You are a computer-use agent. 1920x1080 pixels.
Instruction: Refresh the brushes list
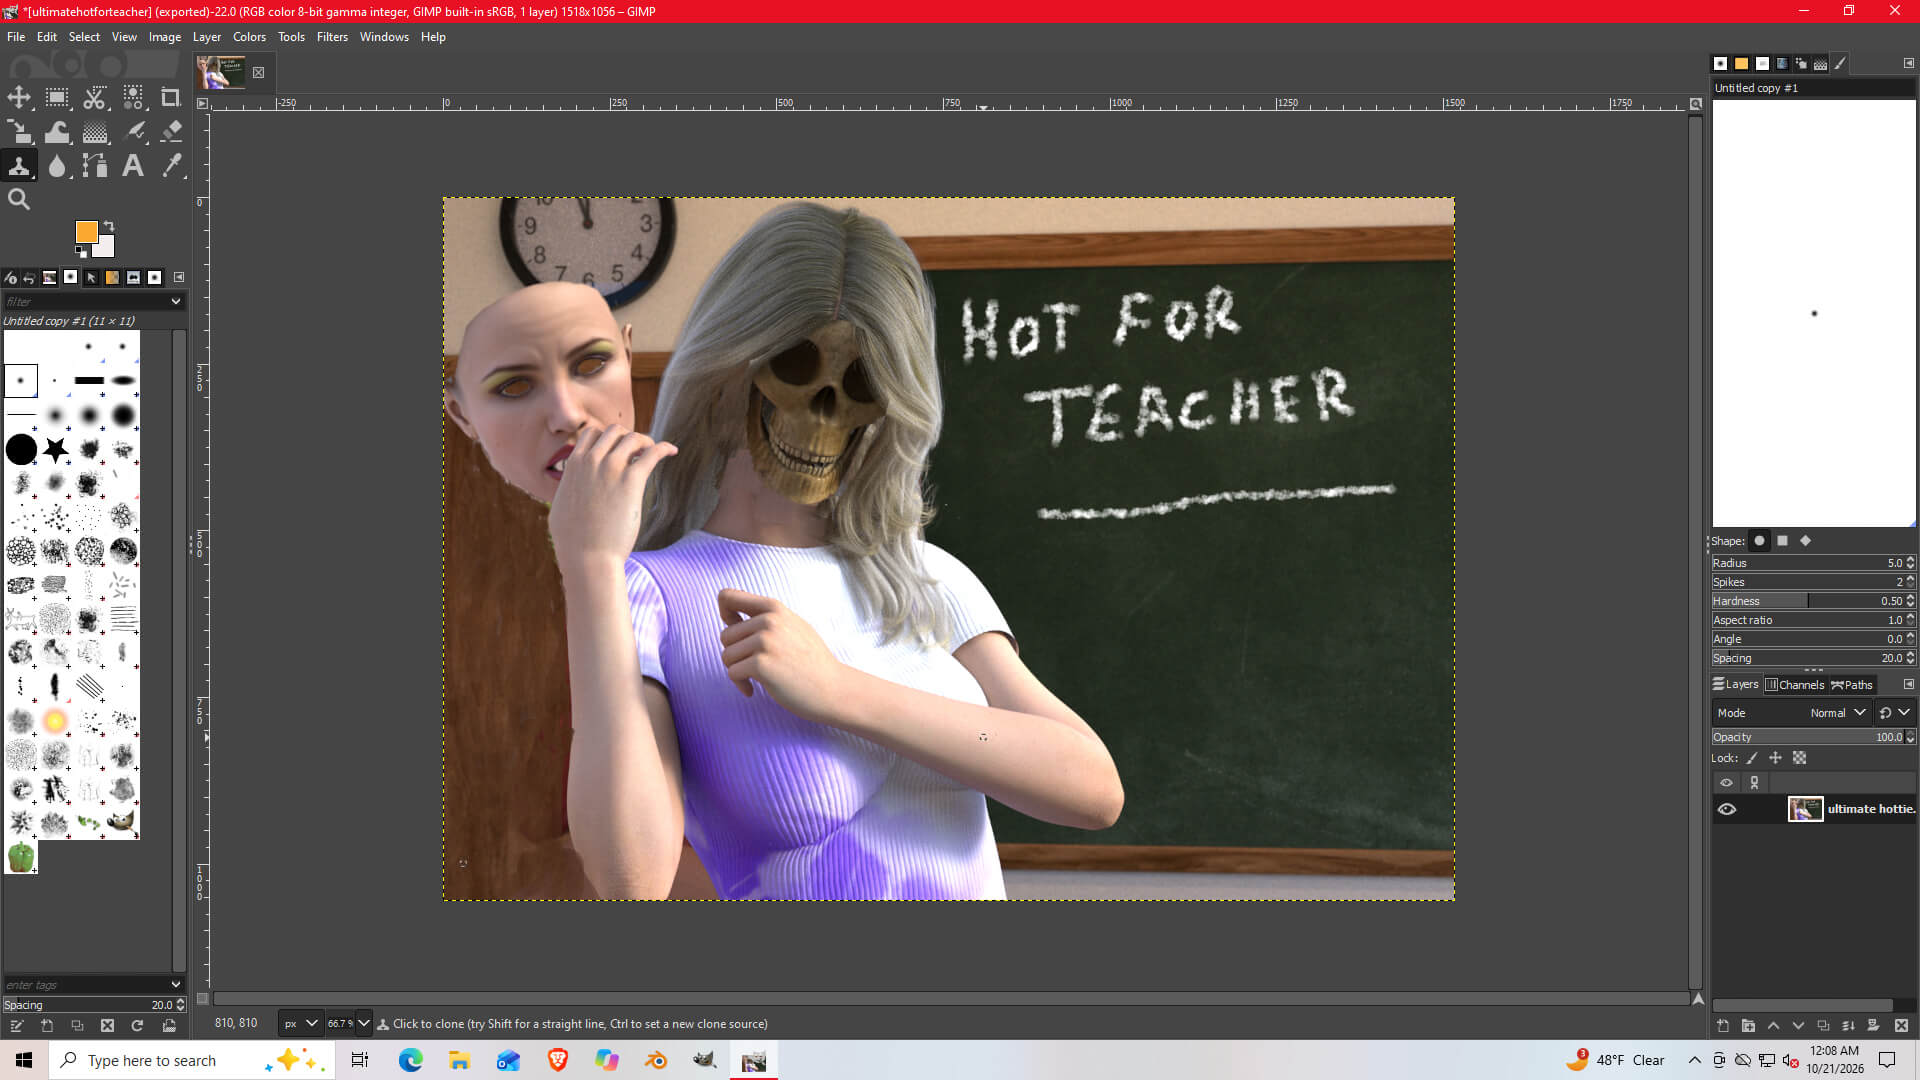pyautogui.click(x=137, y=1025)
